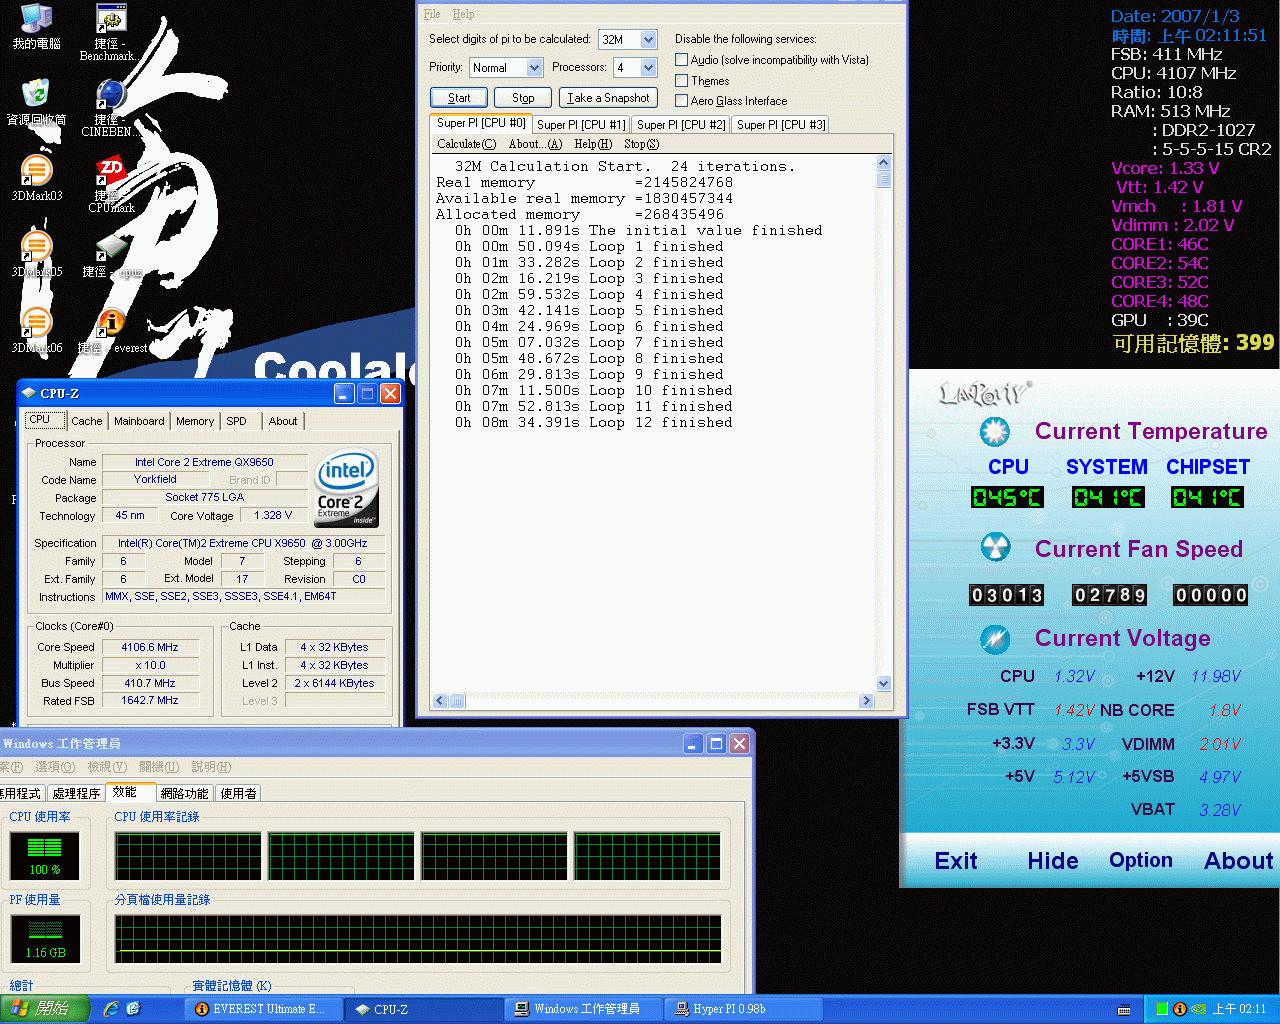Click Hide in the hardware monitor panel
The height and width of the screenshot is (1024, 1280).
tap(1053, 861)
